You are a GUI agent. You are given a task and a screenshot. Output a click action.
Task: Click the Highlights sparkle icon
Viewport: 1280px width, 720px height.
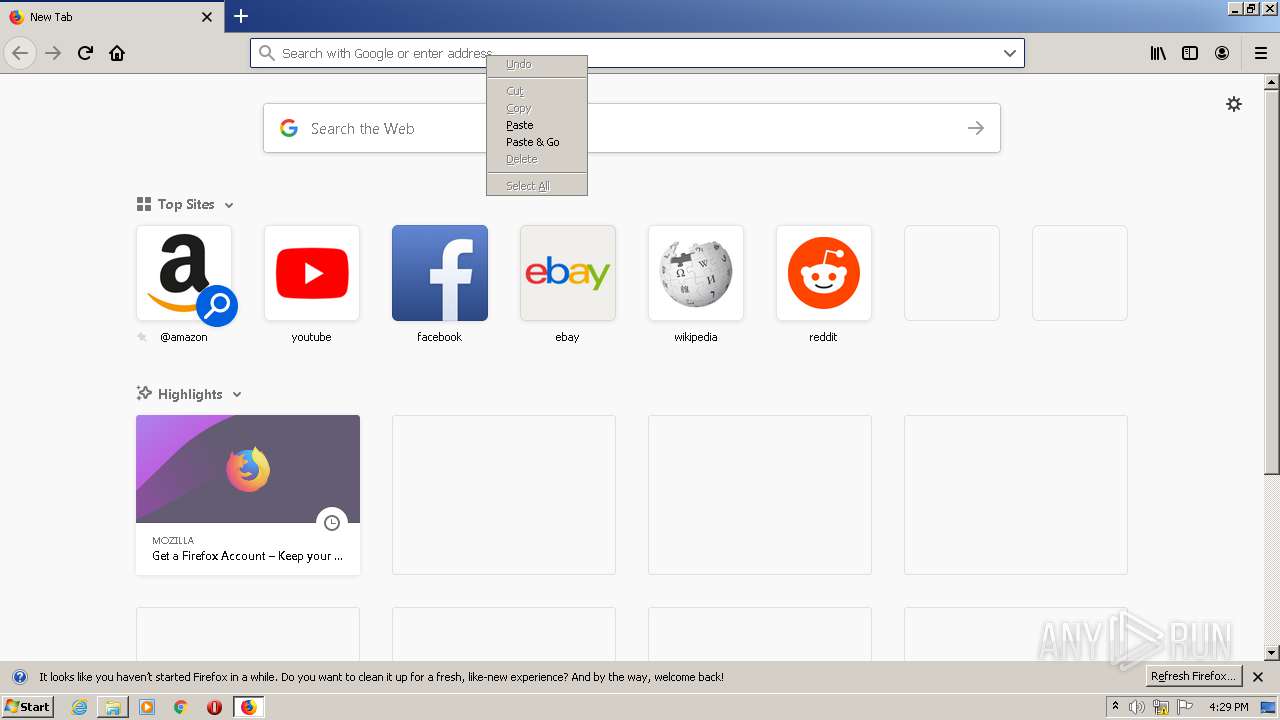point(144,393)
